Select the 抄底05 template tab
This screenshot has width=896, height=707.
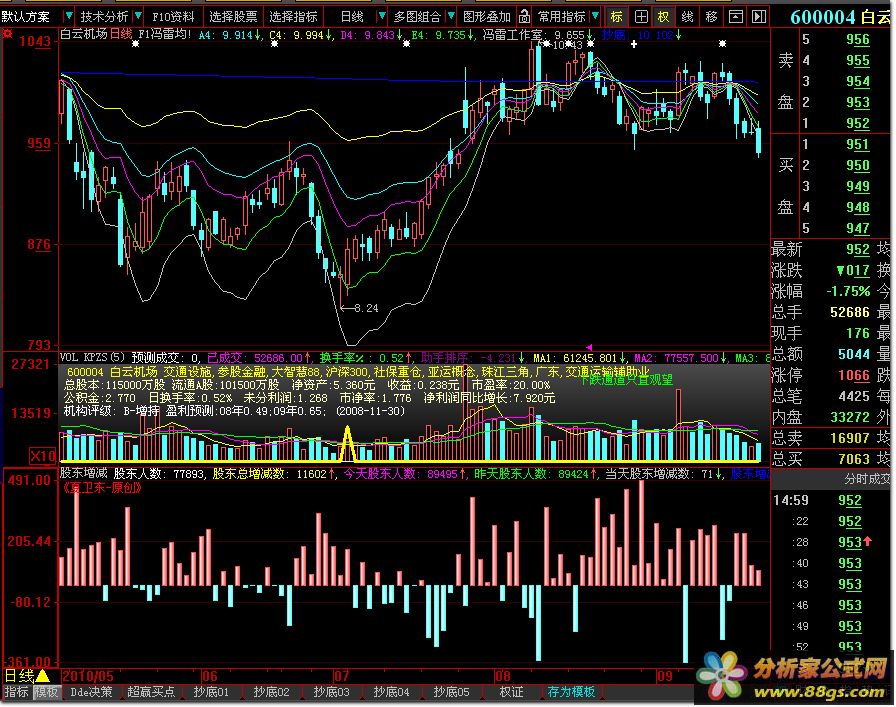451,692
